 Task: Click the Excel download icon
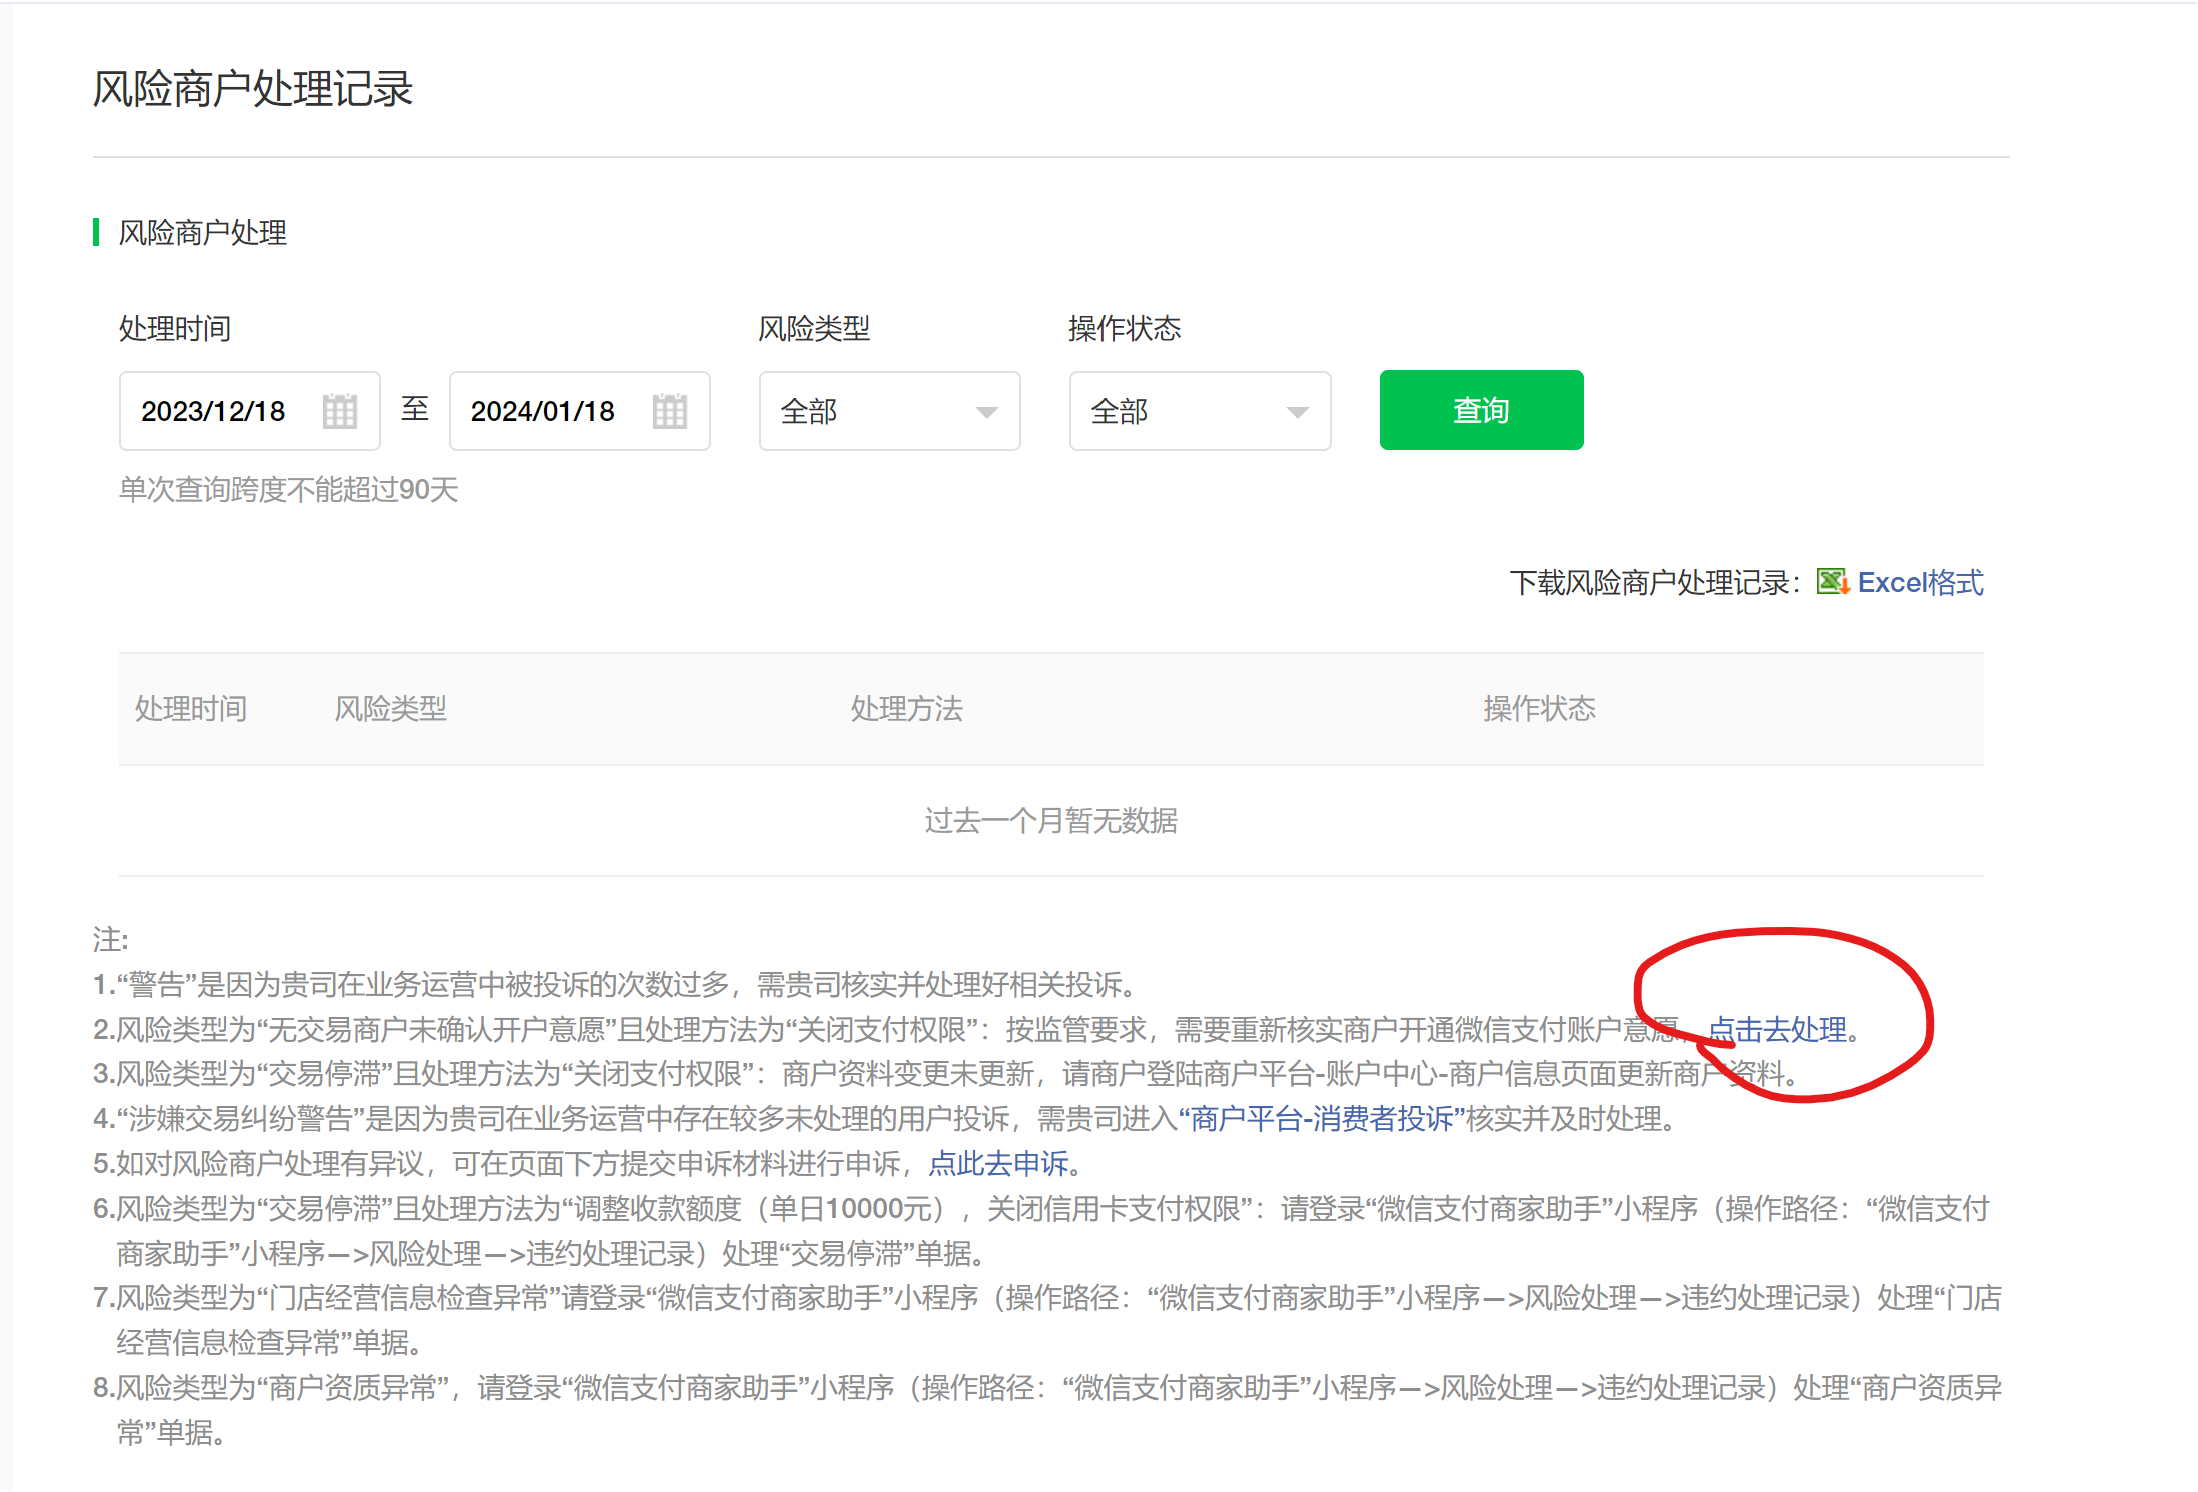tap(1832, 582)
